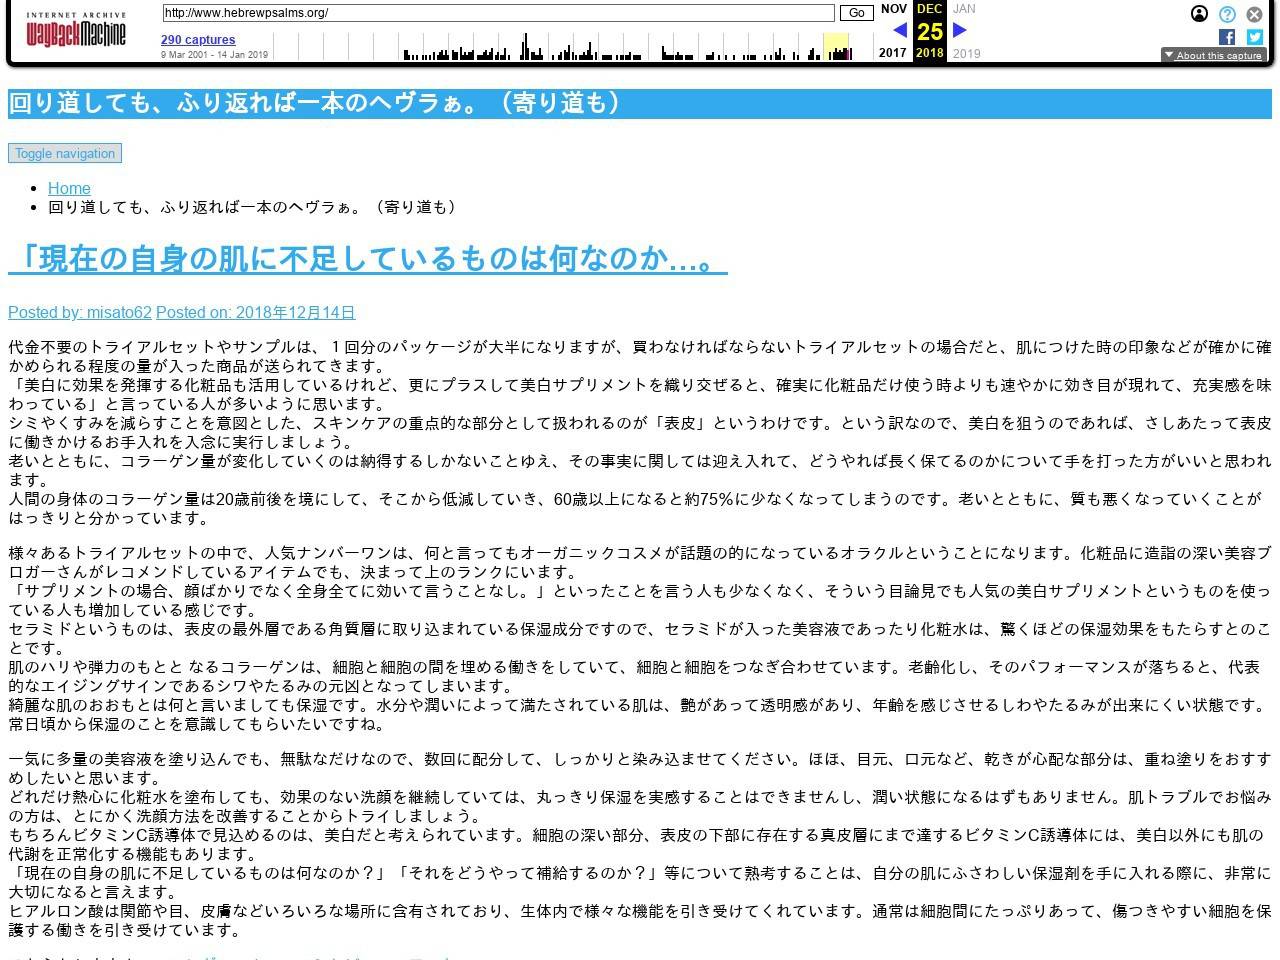This screenshot has width=1280, height=960.
Task: Click the Wayback Machine logo
Action: tap(76, 32)
